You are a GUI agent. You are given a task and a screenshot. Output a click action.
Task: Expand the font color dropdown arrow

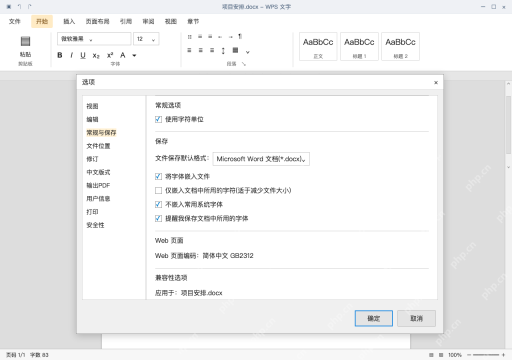click(134, 56)
